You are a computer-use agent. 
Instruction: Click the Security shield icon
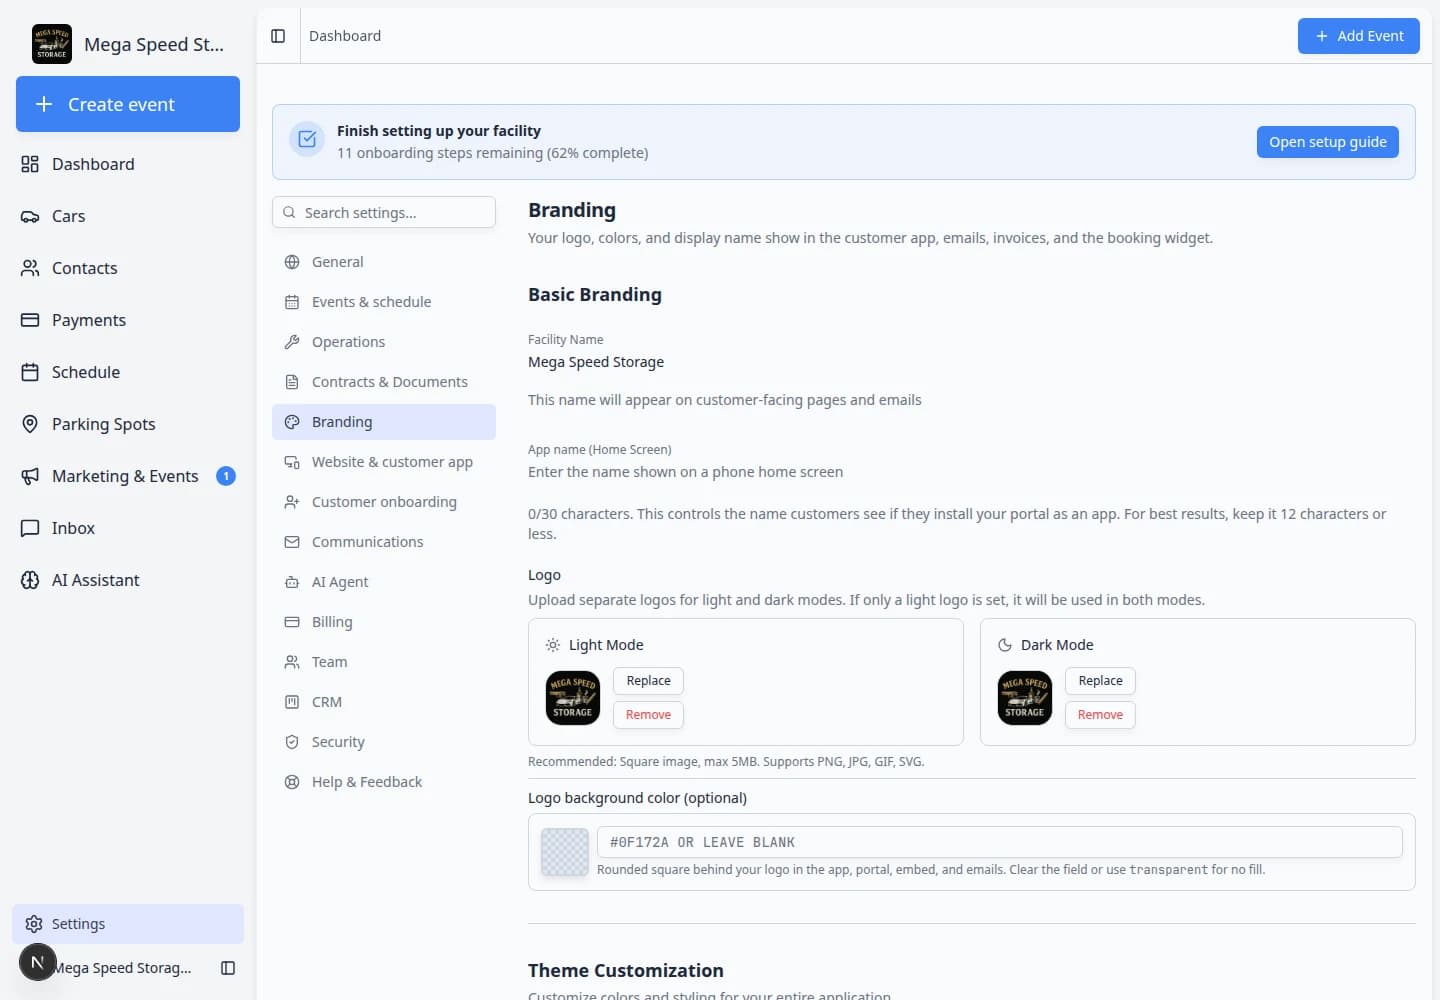(292, 742)
